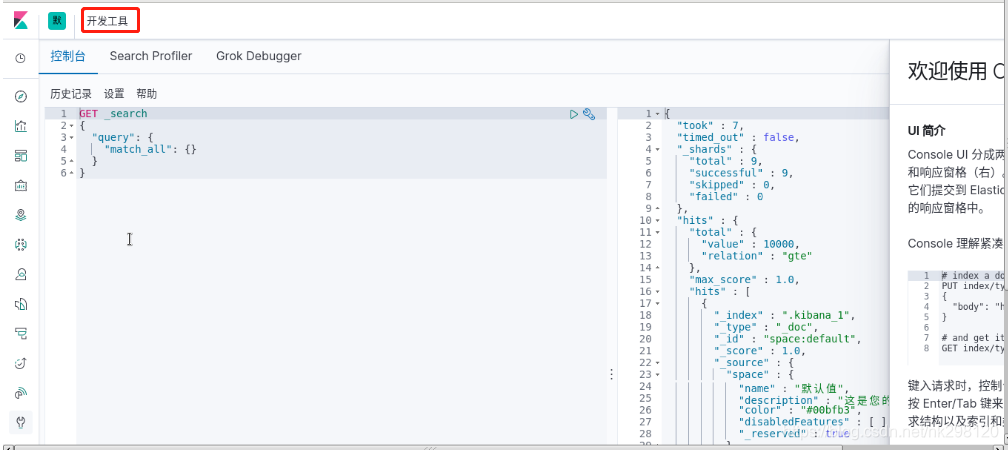Collapse hits array fold arrow line 16
Screen dimensions: 1008x450
(658, 291)
